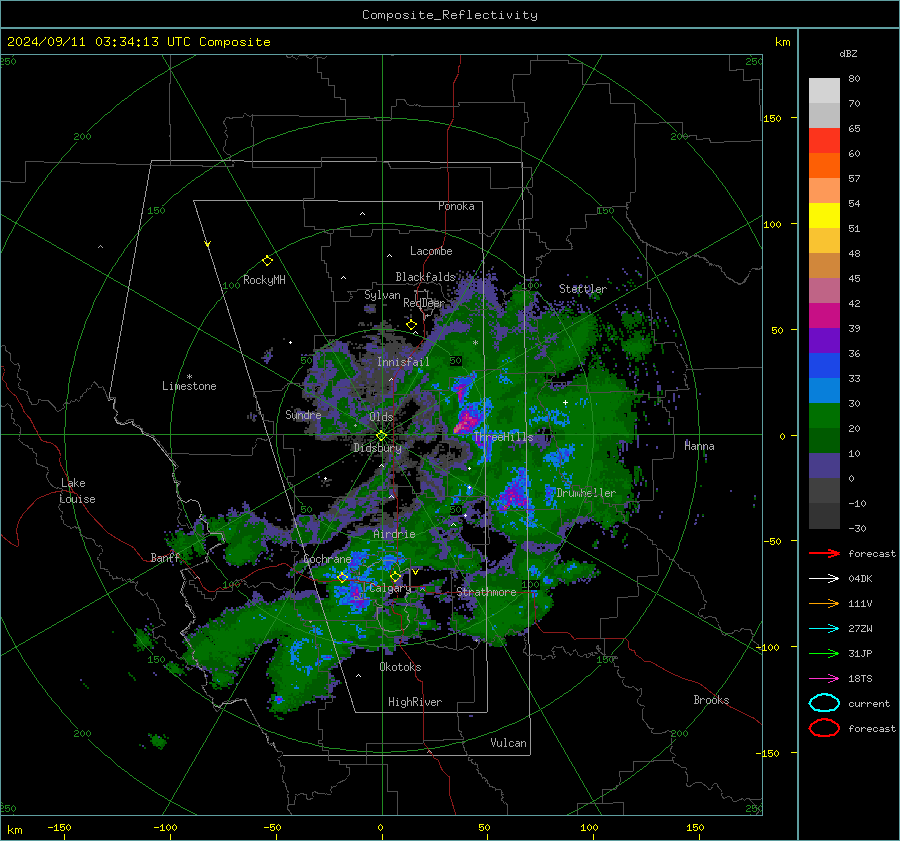
Task: Select the Strathmore label
Action: (486, 592)
